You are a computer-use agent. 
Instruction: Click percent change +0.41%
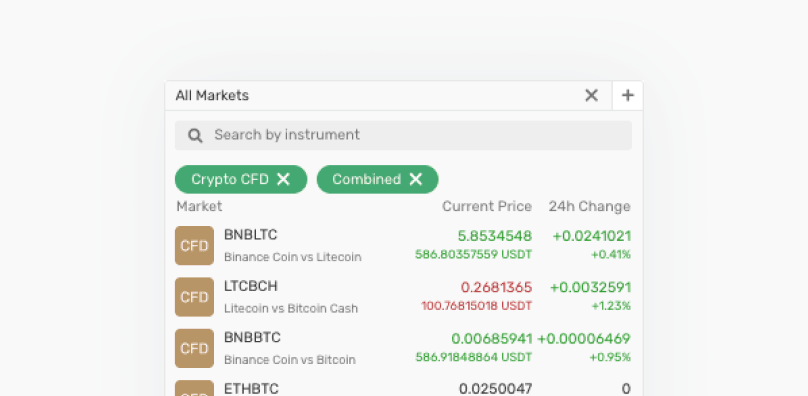[x=611, y=254]
